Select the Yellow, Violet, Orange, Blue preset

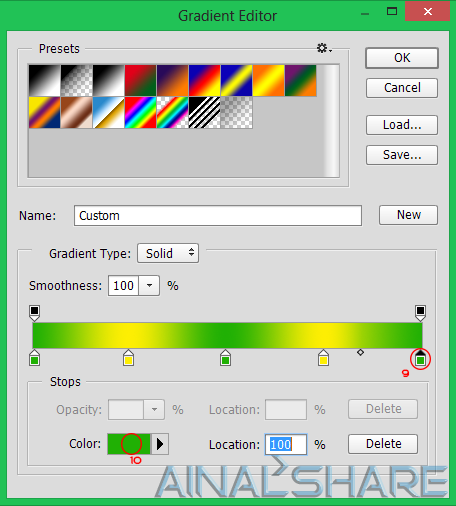coord(44,113)
